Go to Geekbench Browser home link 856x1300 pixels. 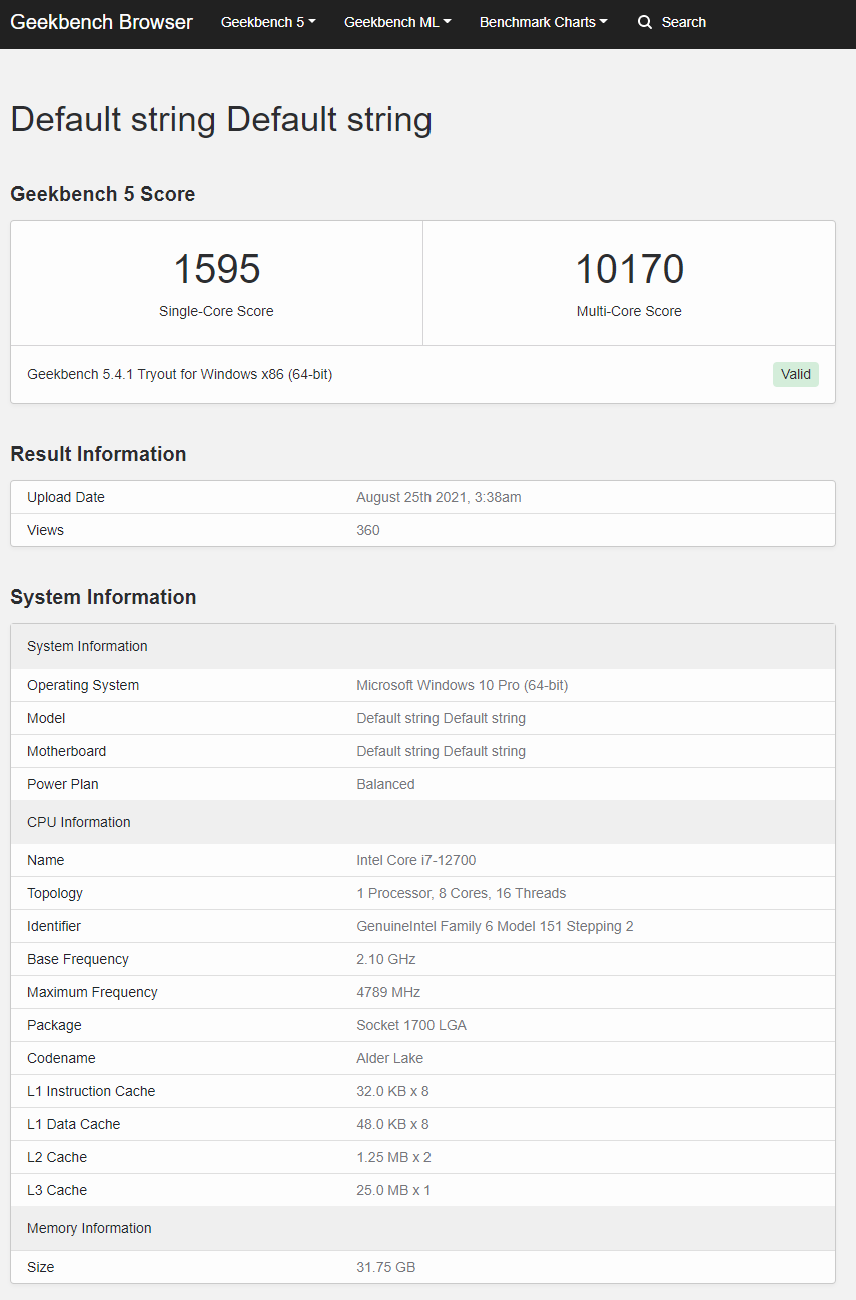pos(101,22)
